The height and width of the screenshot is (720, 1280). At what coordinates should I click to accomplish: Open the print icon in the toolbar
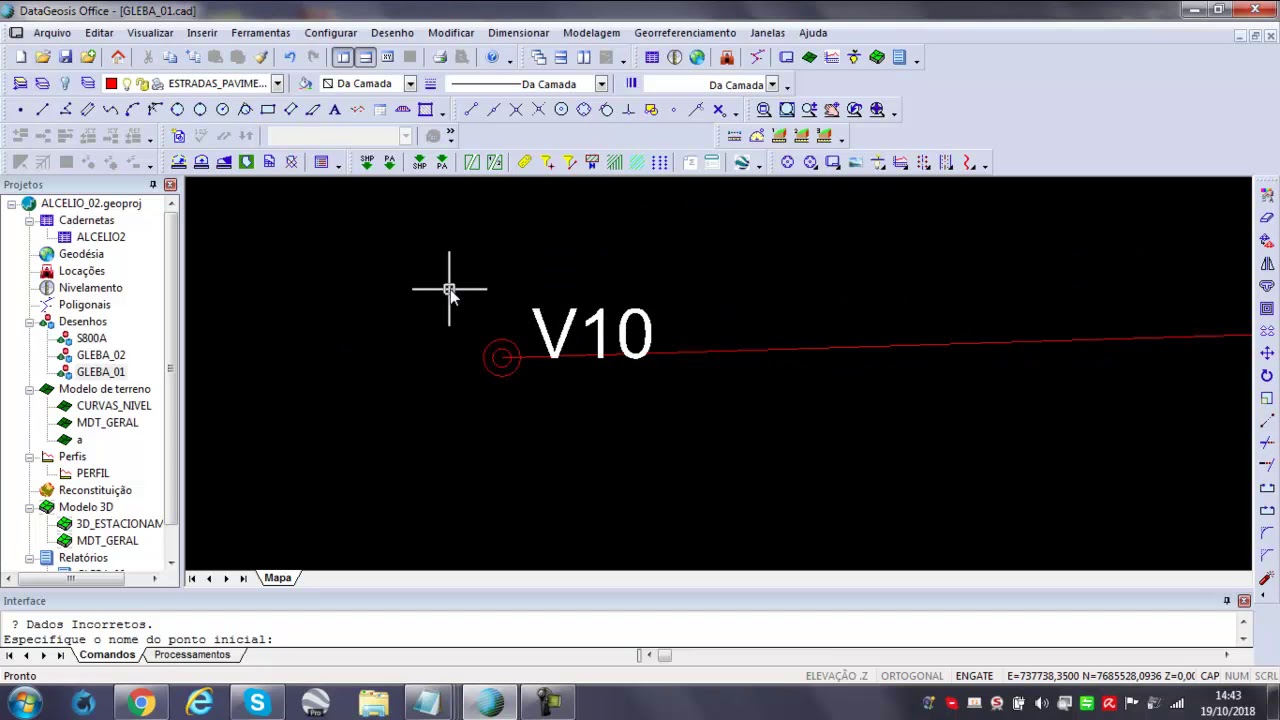tap(440, 57)
